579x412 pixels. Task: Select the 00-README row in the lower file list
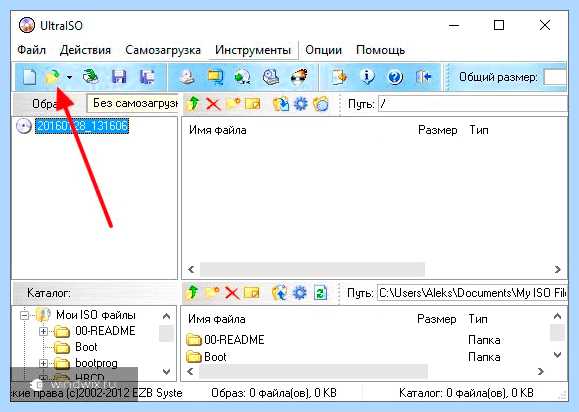(x=234, y=340)
